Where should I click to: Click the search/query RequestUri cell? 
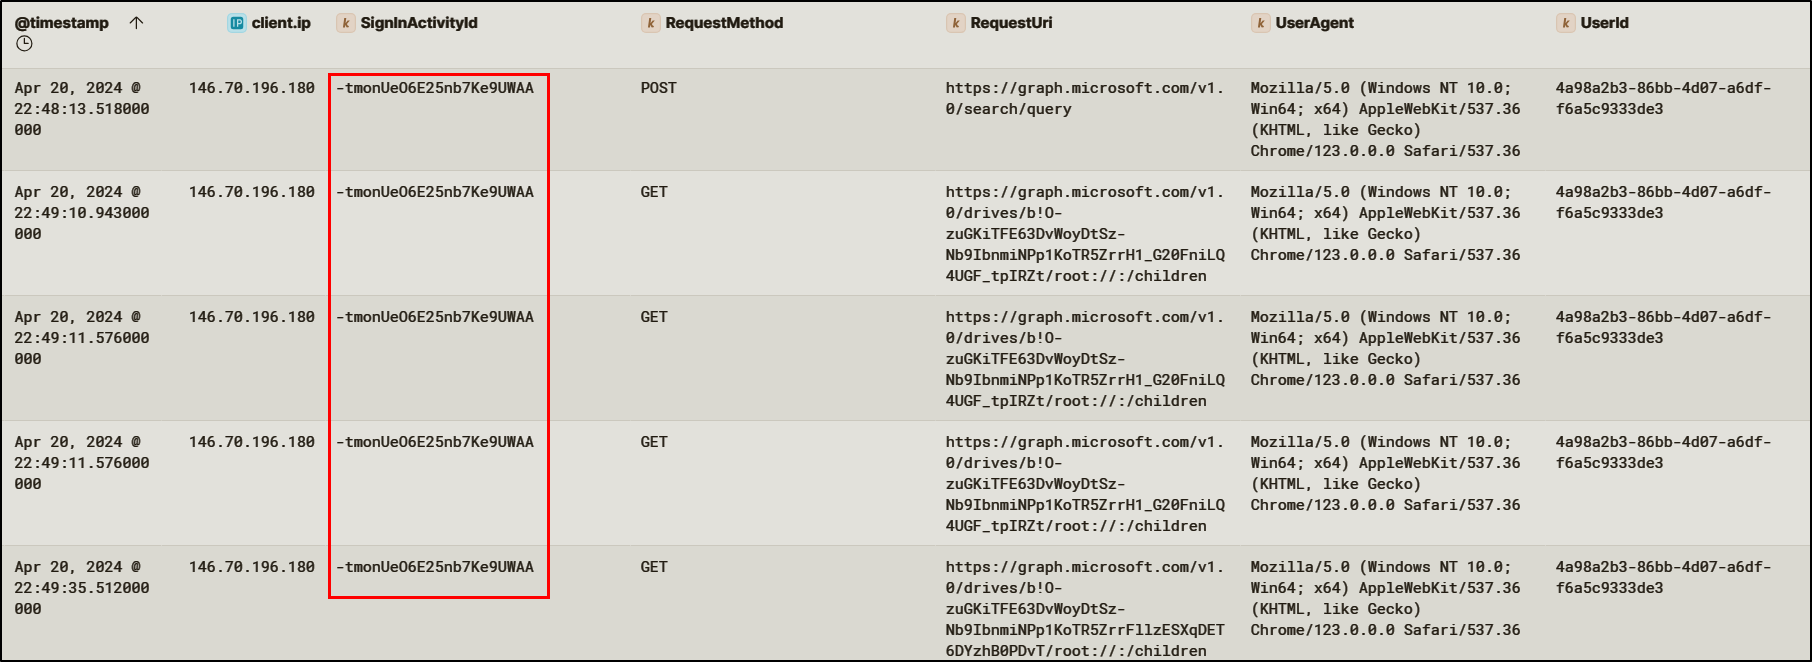[1084, 98]
